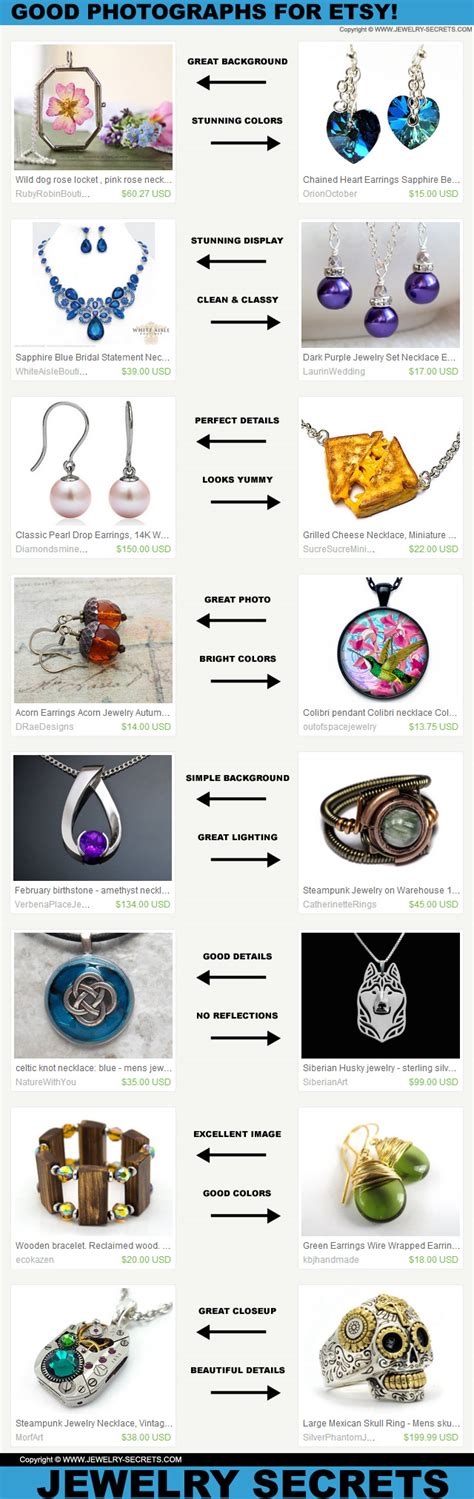
Task: Open the DRaeDesigns shop link
Action: [x=45, y=727]
